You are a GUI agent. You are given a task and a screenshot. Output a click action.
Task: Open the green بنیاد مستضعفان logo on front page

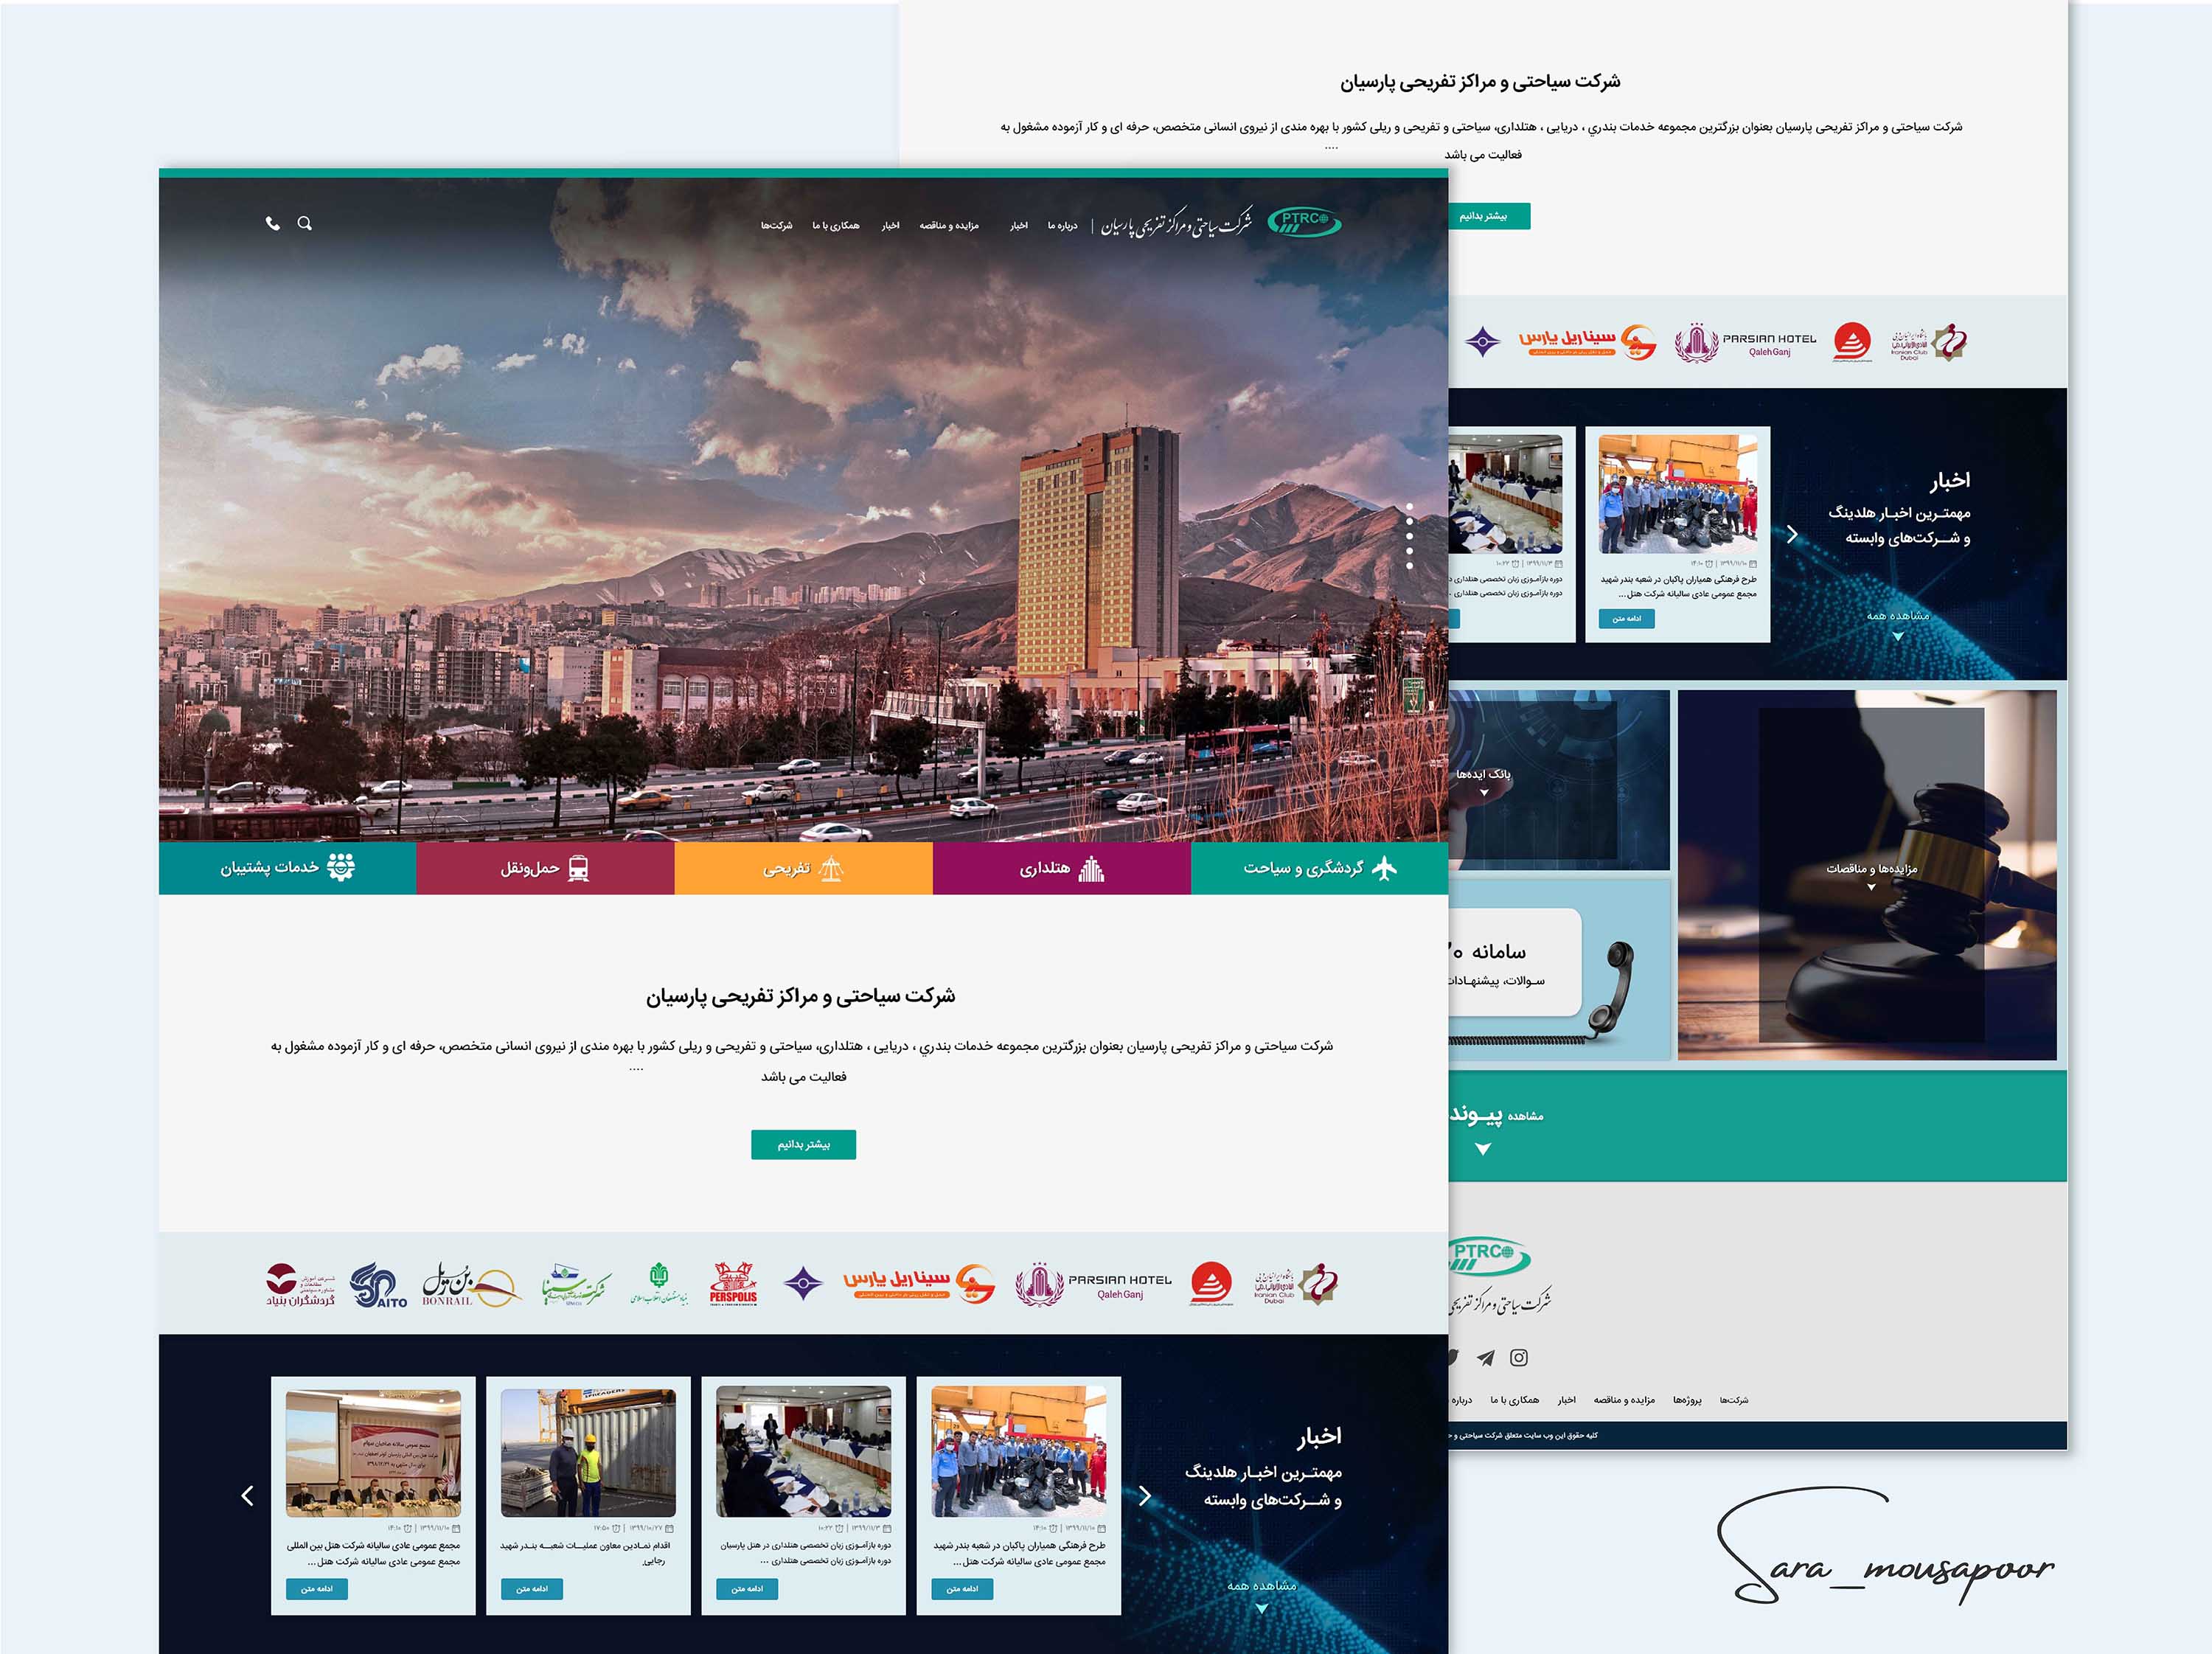click(x=659, y=1284)
